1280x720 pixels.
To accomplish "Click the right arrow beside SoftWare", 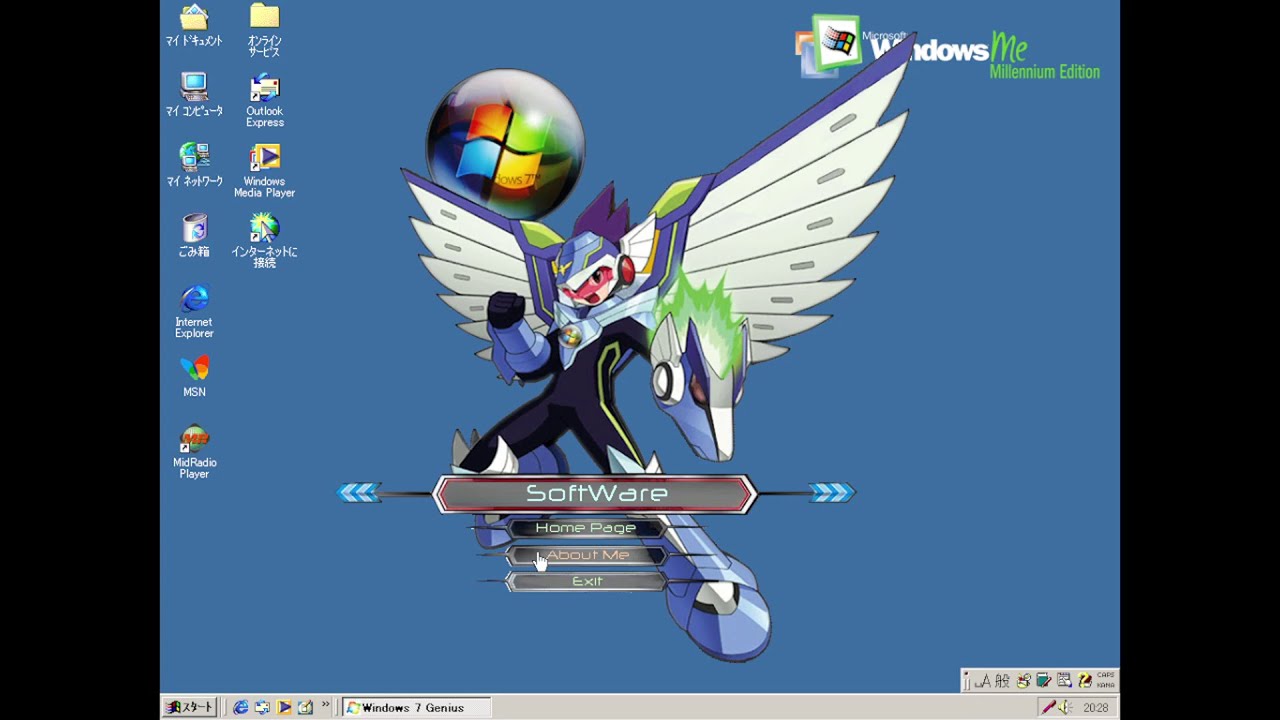I will (832, 492).
